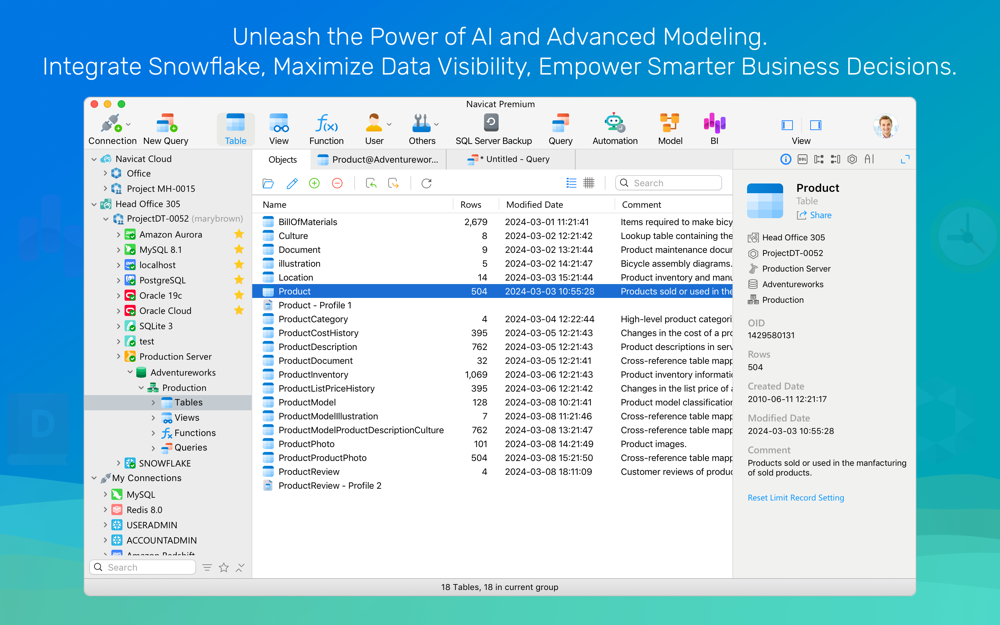This screenshot has width=1000, height=625.
Task: Open the Others toolbar icon
Action: pyautogui.click(x=422, y=129)
